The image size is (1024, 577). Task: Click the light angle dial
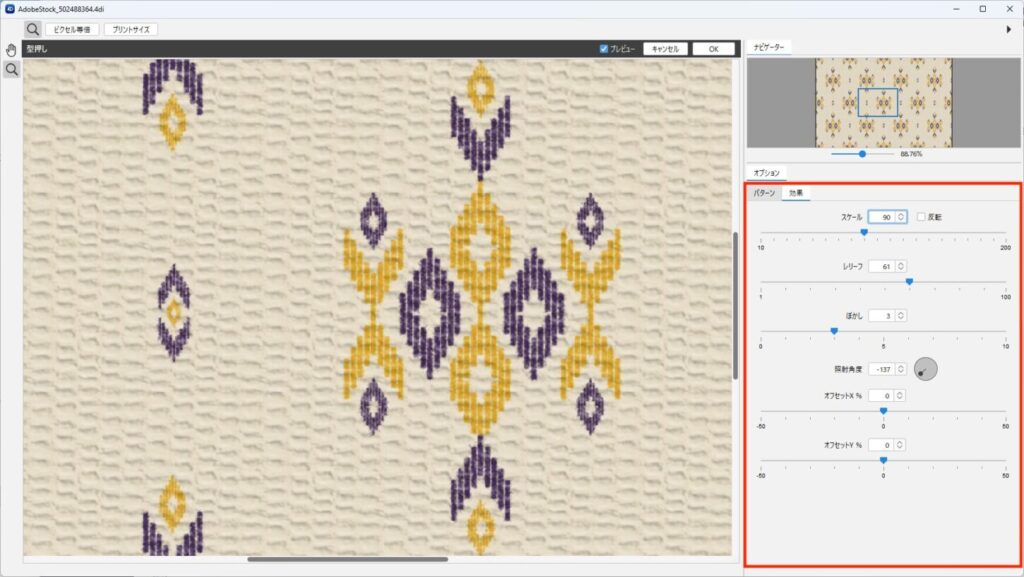pyautogui.click(x=926, y=369)
